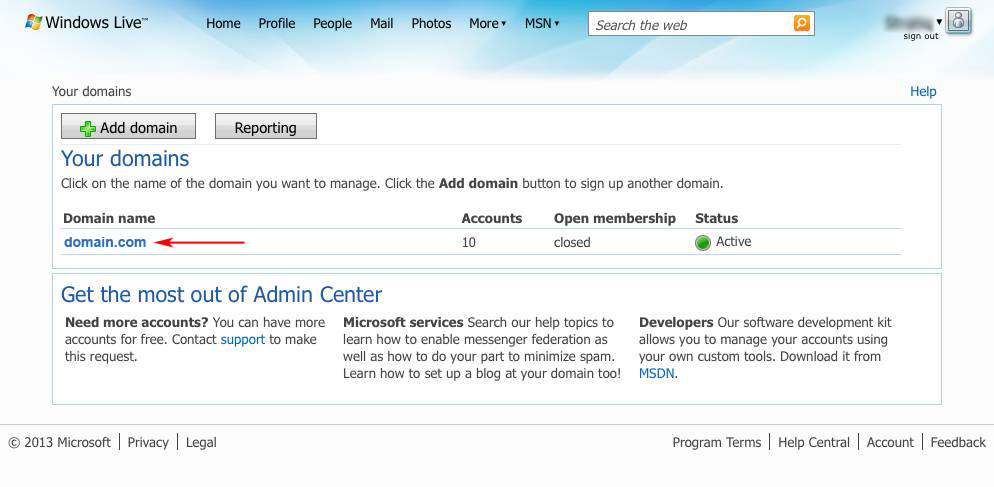Open the Account footer link
This screenshot has width=994, height=487.
[890, 443]
